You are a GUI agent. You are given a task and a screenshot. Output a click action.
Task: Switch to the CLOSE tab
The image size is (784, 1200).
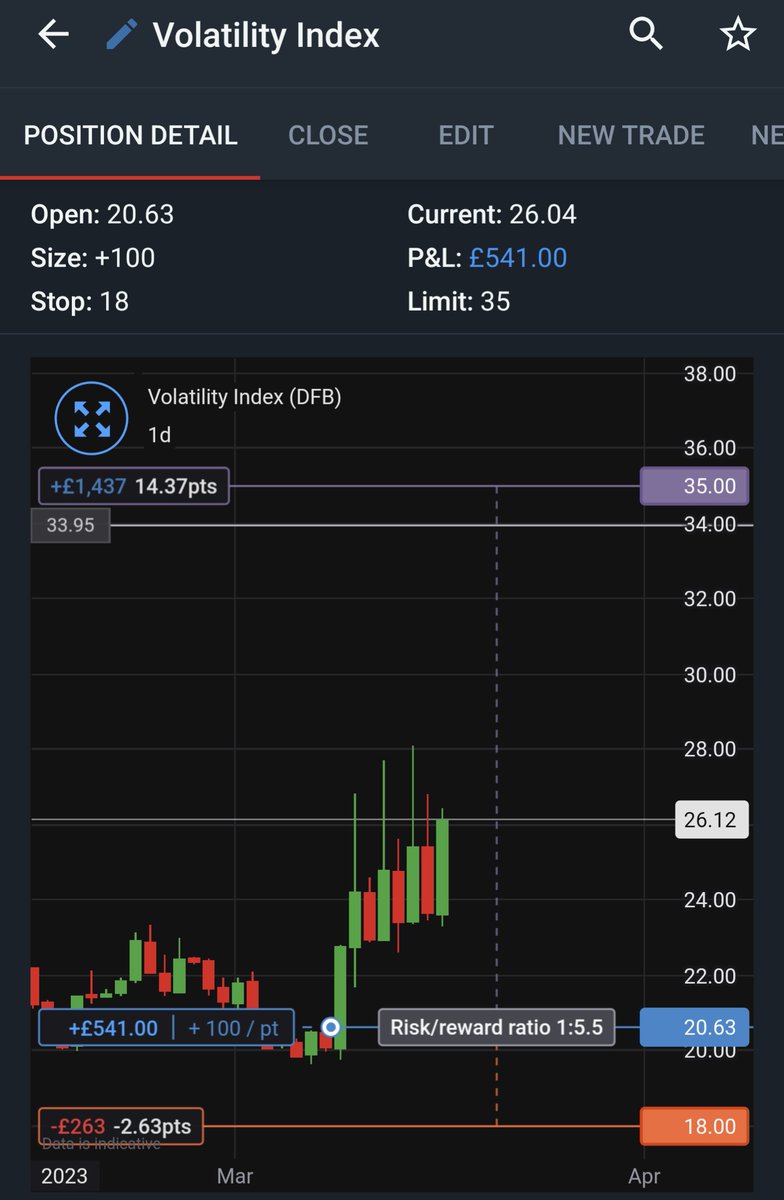328,135
